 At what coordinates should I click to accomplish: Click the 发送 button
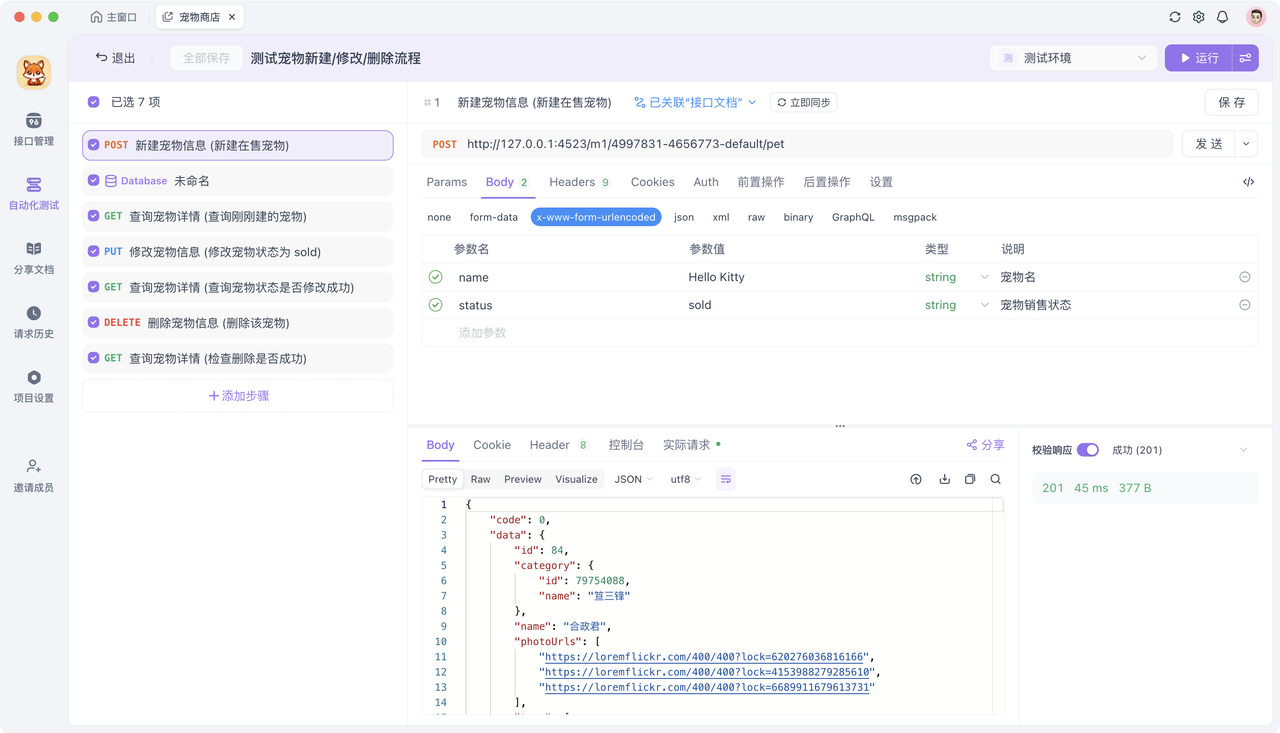pos(1209,144)
